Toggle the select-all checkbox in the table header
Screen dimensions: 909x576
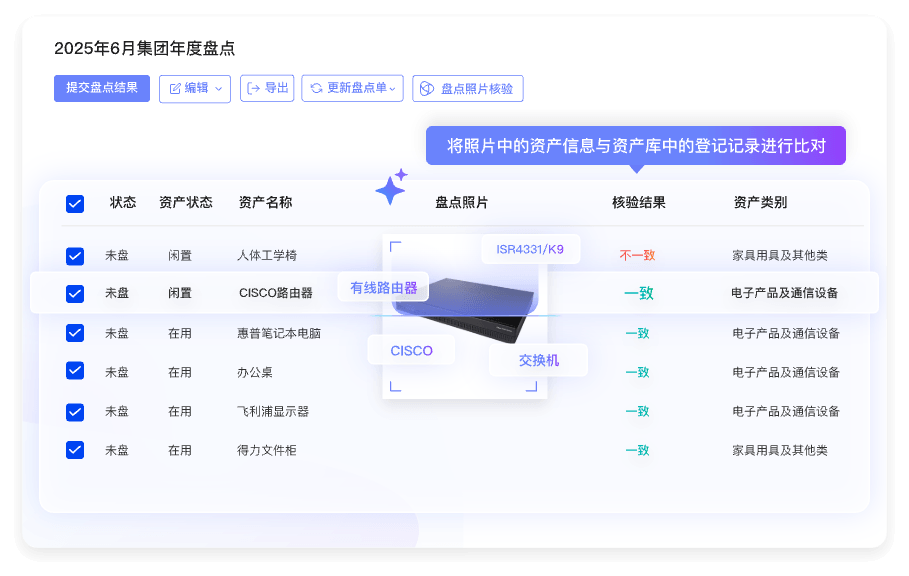[x=74, y=203]
